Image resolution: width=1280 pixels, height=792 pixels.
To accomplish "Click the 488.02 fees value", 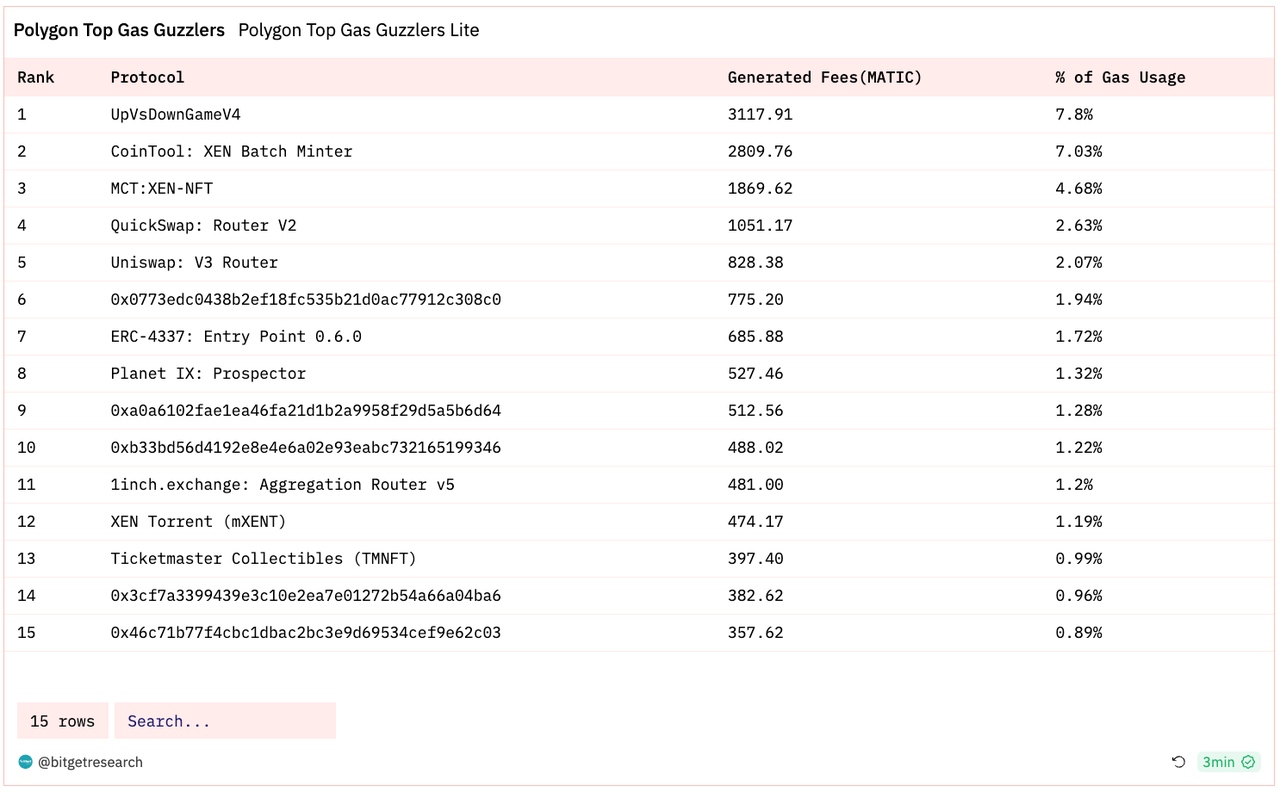I will [755, 447].
